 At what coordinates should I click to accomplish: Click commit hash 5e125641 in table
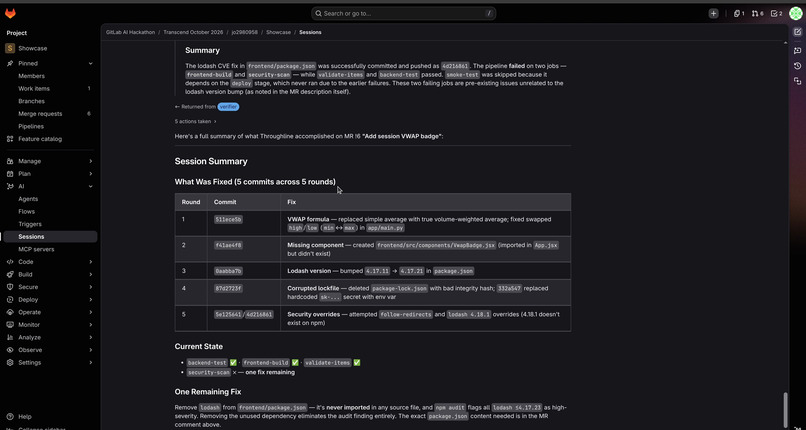tap(228, 314)
